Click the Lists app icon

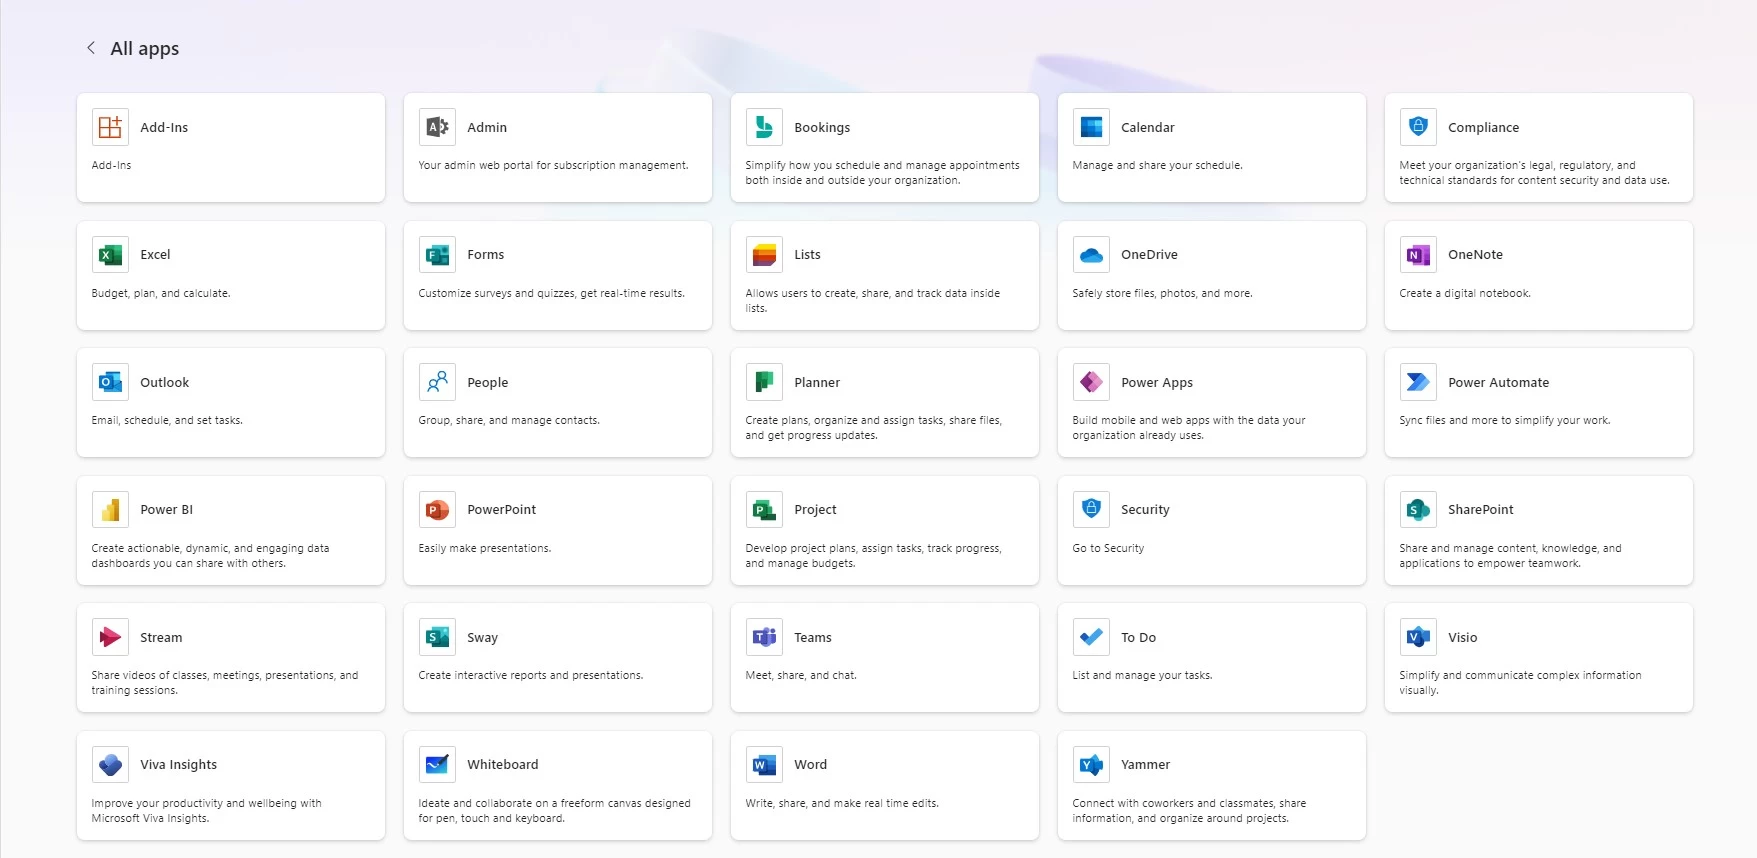[x=764, y=255]
